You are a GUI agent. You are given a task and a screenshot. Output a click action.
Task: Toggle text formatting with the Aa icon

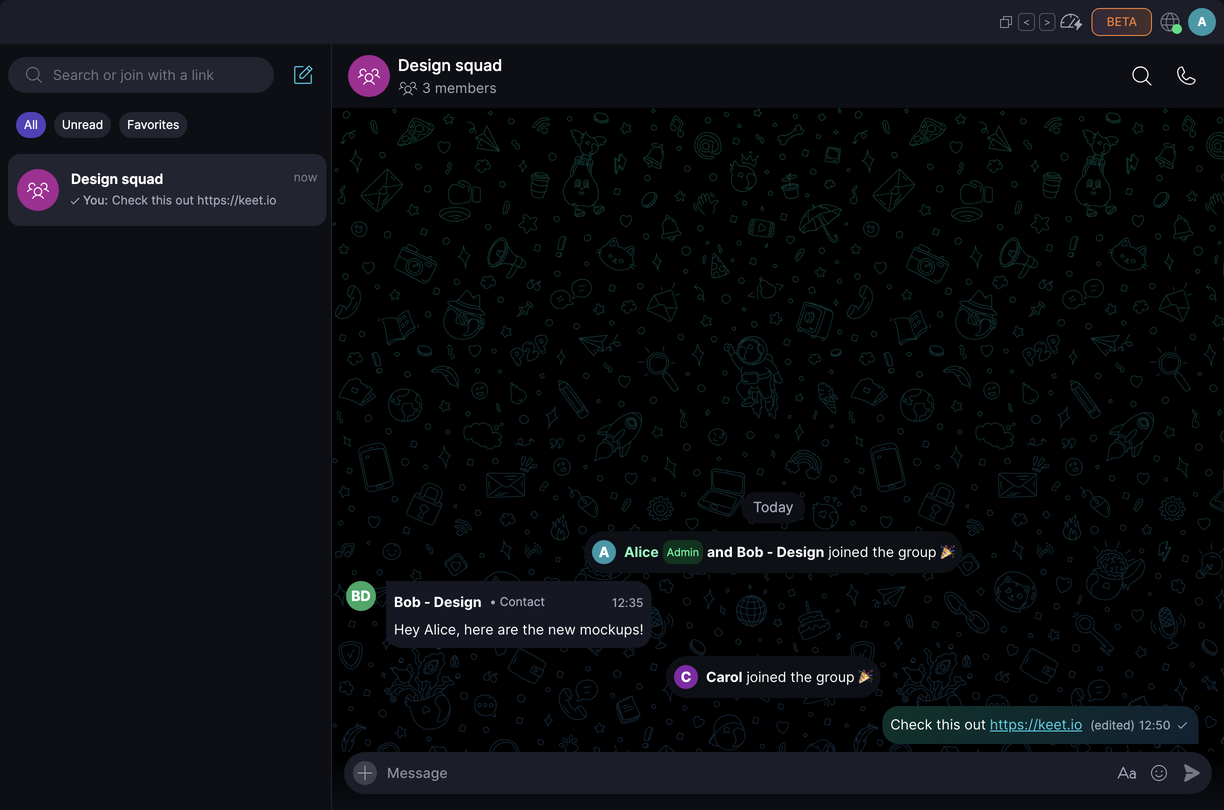(x=1127, y=773)
